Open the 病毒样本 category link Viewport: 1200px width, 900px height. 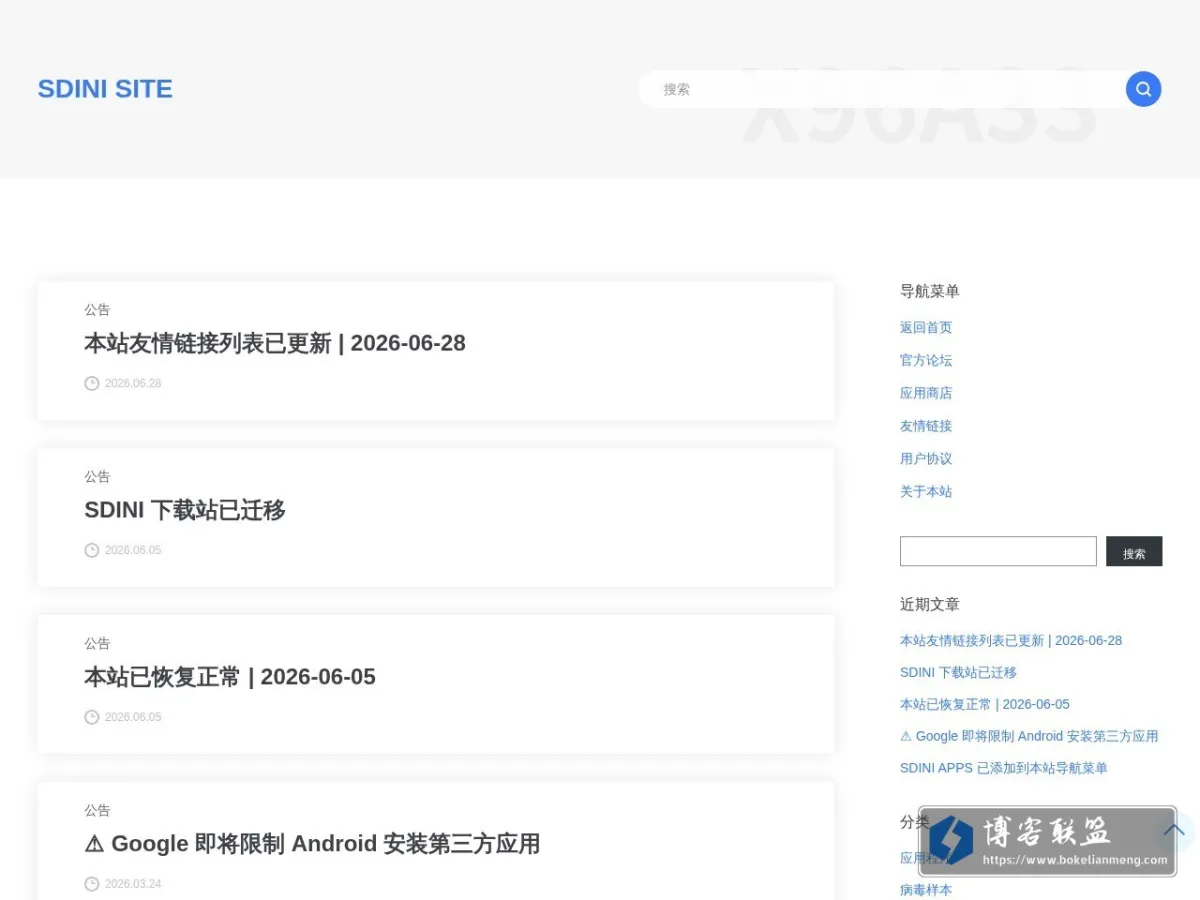(926, 890)
